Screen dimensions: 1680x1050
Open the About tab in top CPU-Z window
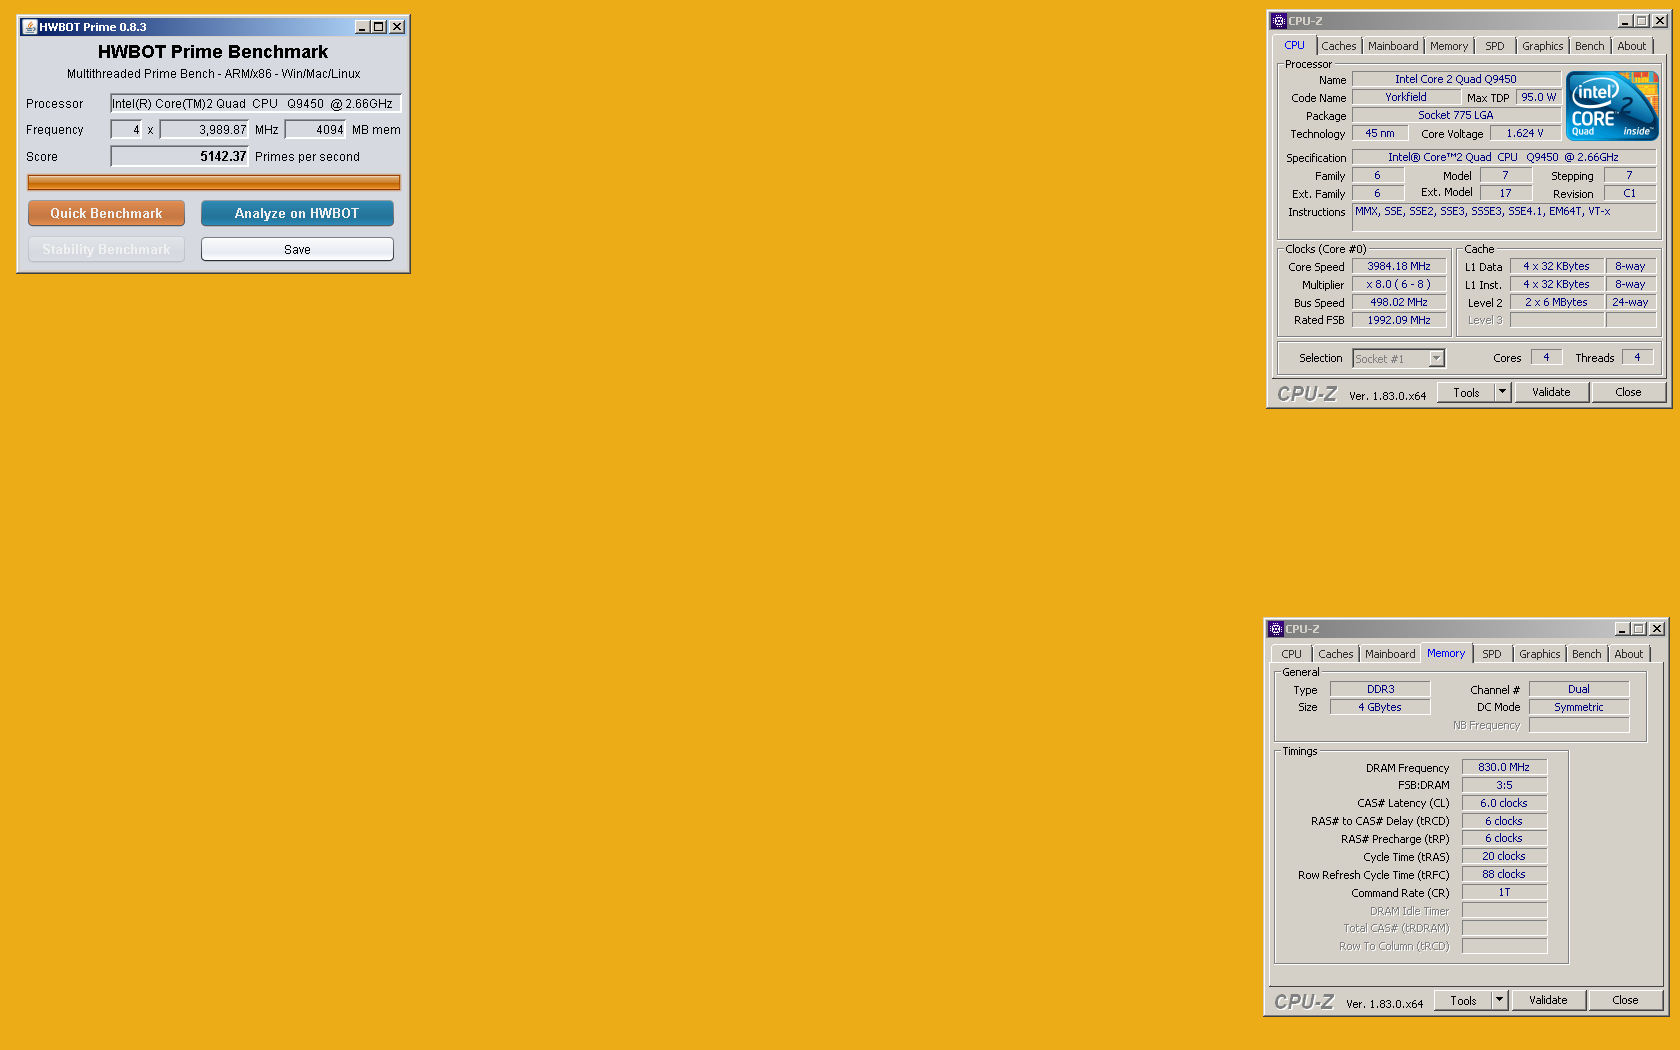[1631, 46]
